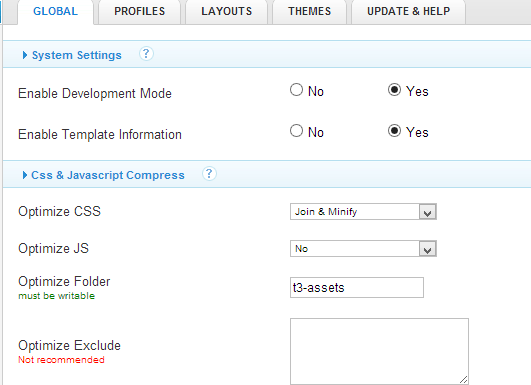Switch to the UPDATE & HELP tab
The width and height of the screenshot is (531, 385).
tap(409, 12)
